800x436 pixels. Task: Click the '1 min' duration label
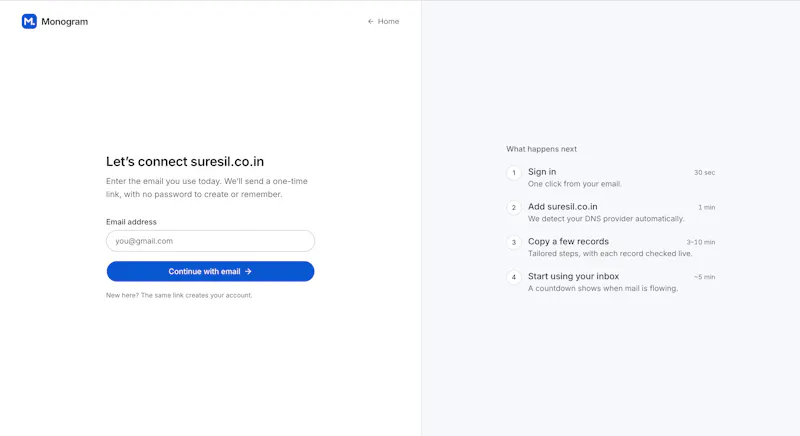pyautogui.click(x=707, y=207)
